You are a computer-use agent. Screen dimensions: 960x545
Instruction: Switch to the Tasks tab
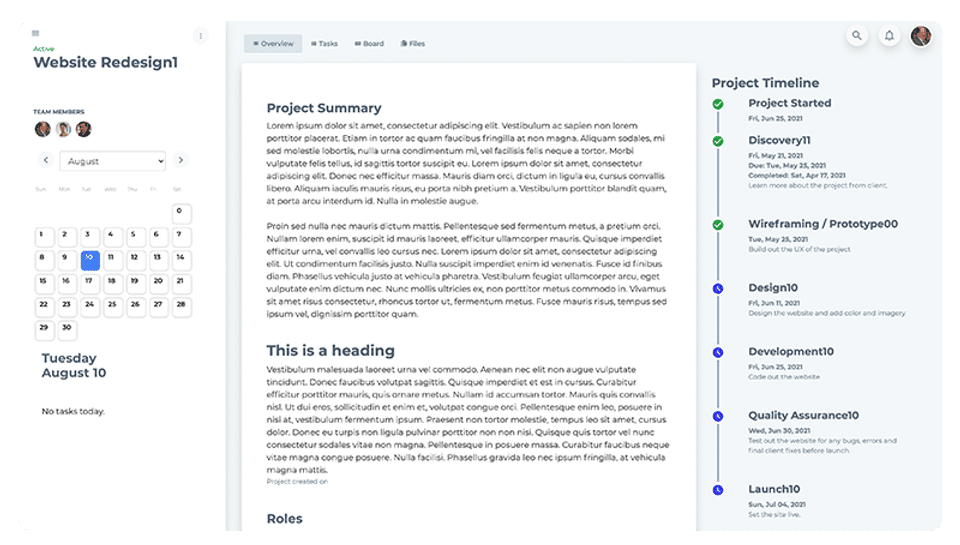[x=325, y=44]
